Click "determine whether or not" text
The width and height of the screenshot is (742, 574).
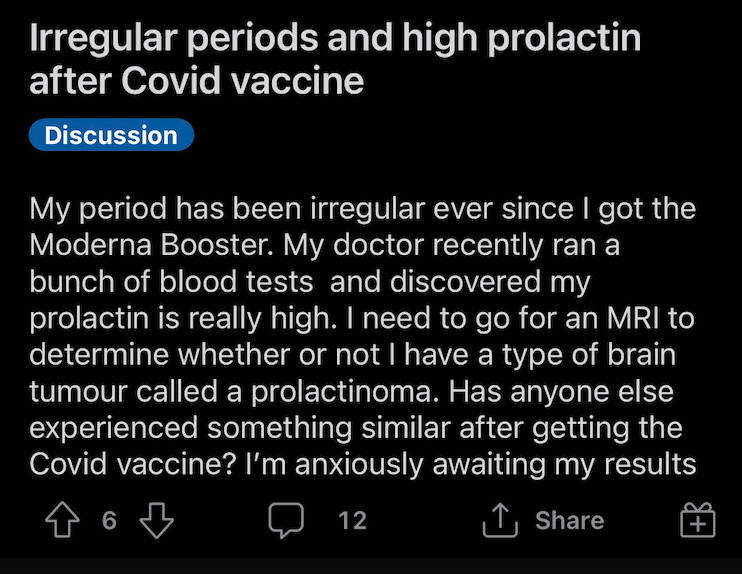204,354
